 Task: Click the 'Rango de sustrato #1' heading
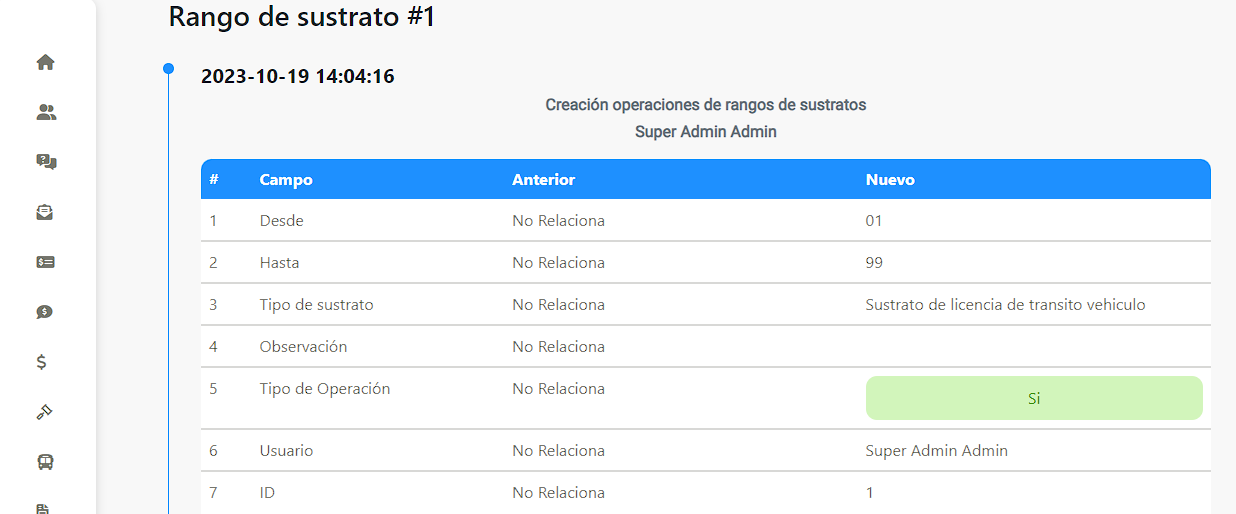tap(301, 17)
